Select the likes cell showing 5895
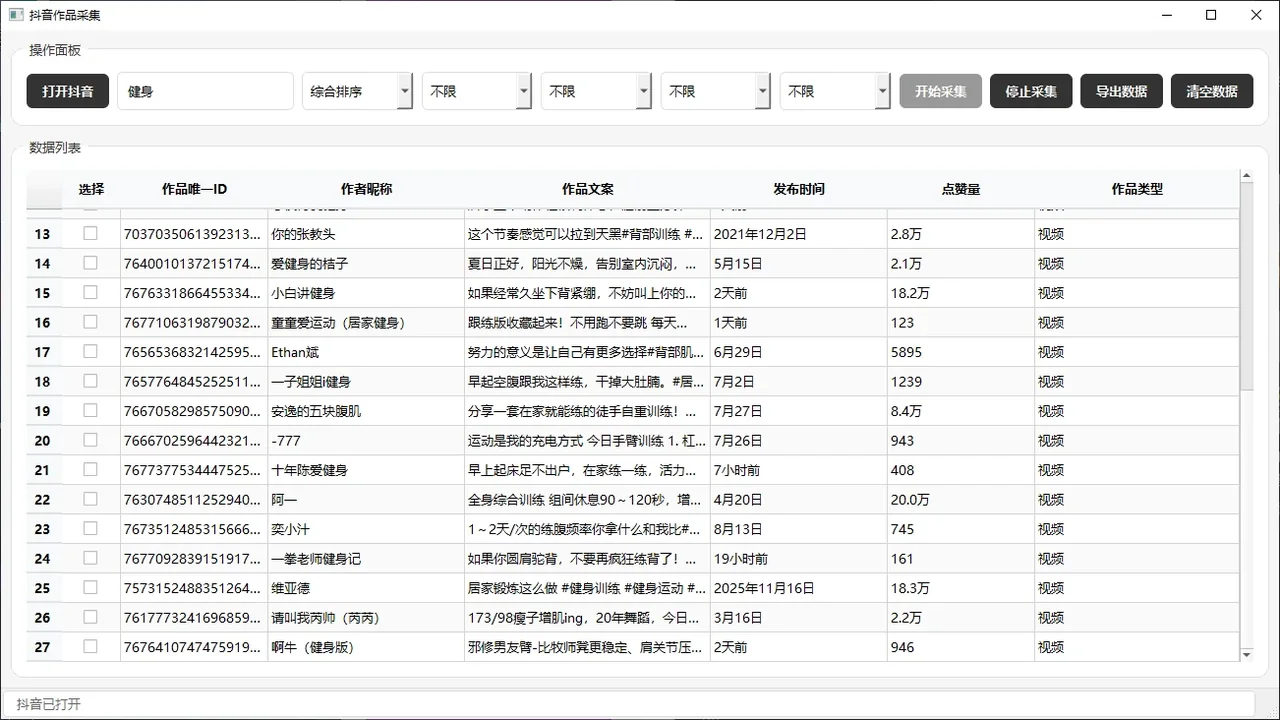This screenshot has height=720, width=1280. coord(960,352)
